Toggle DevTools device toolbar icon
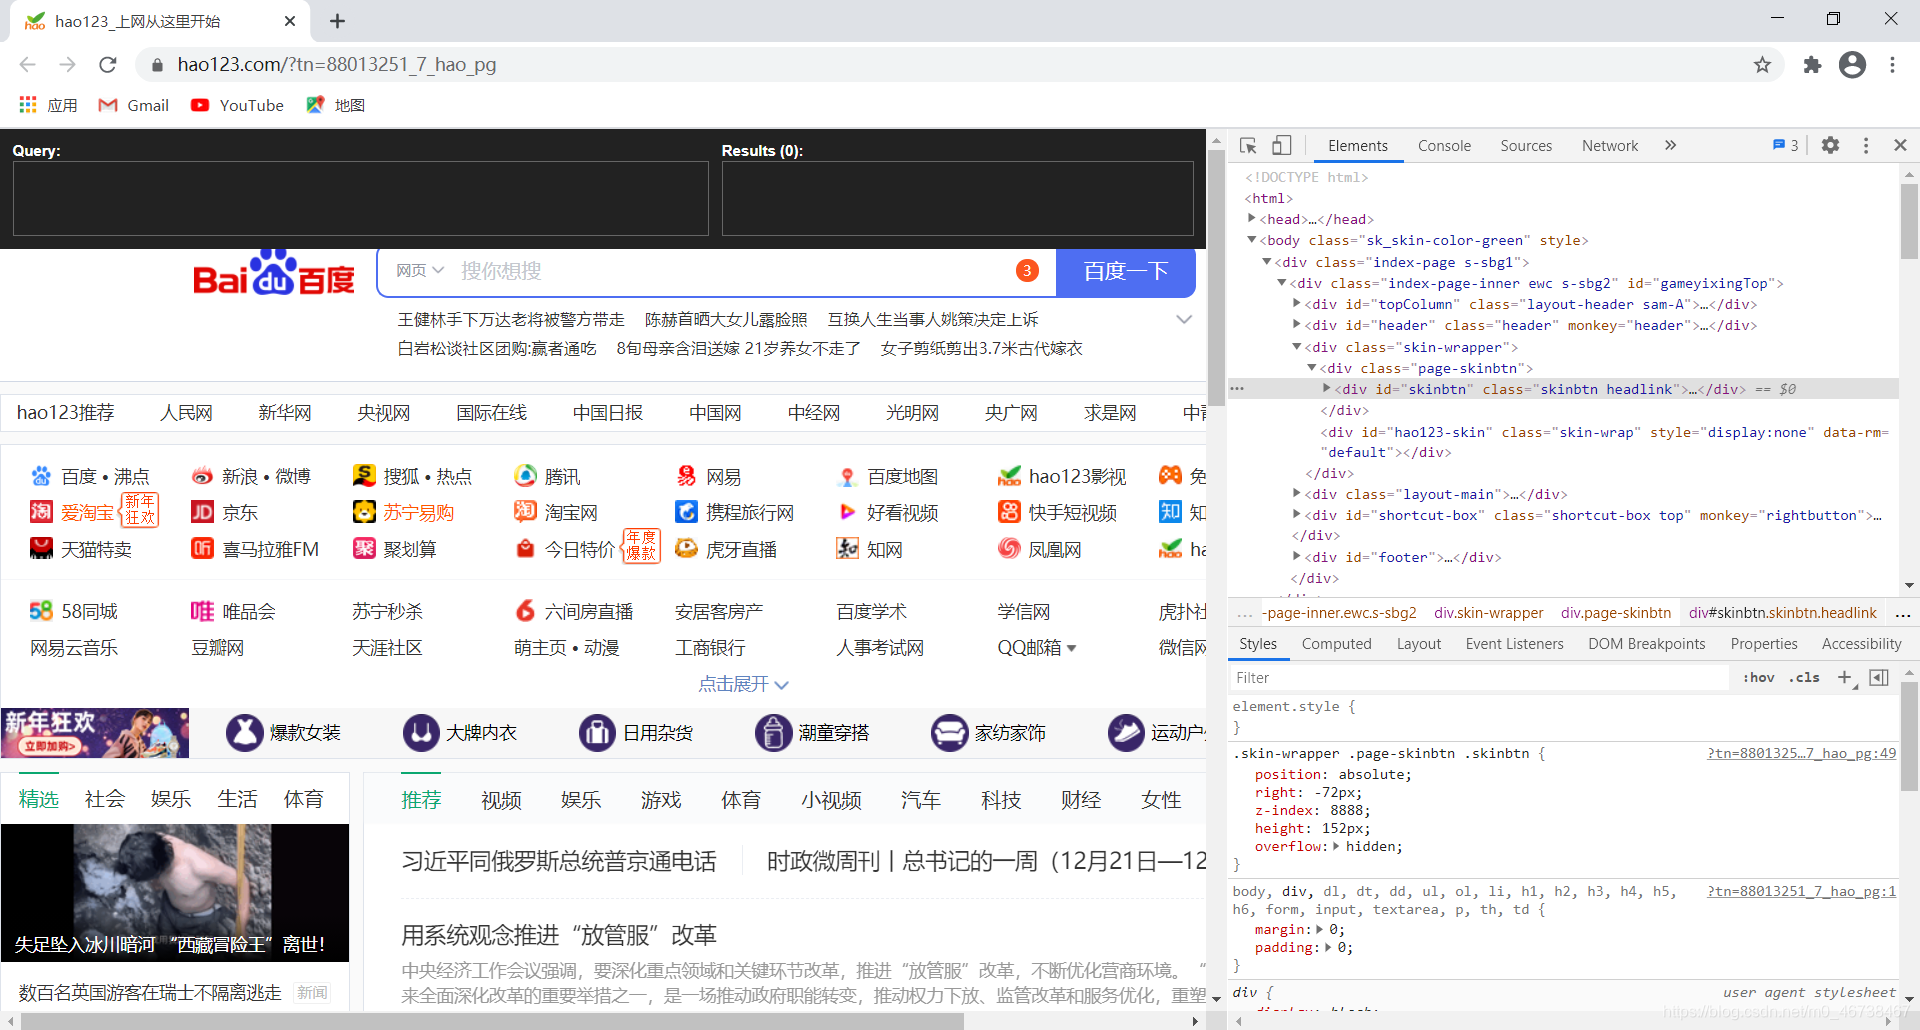 pos(1282,146)
